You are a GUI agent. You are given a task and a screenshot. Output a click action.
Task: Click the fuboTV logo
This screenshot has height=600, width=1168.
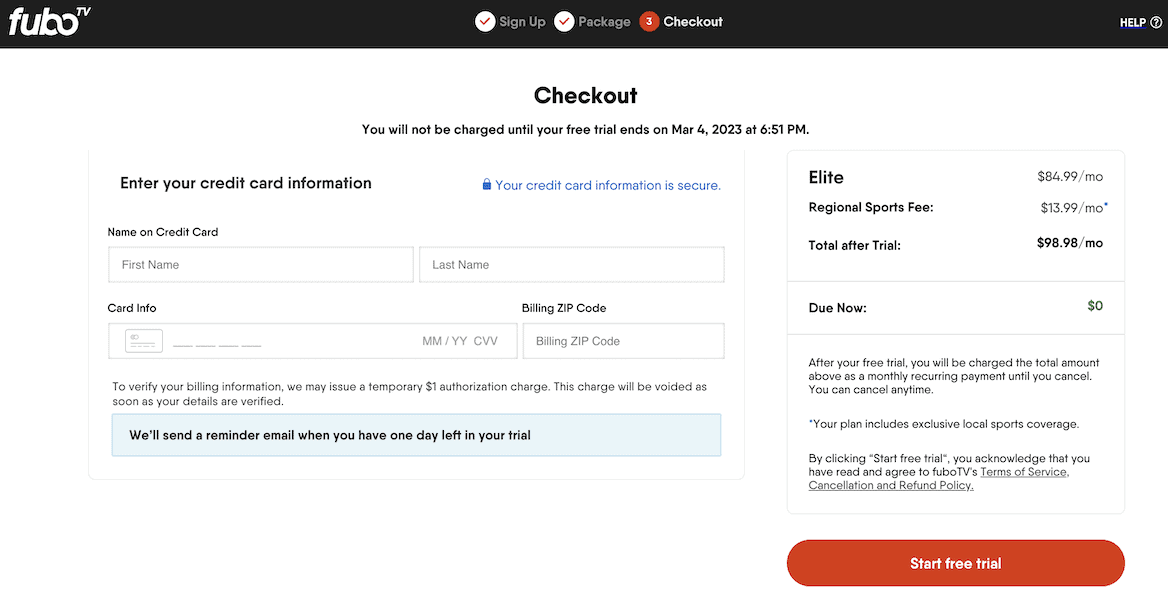(49, 22)
